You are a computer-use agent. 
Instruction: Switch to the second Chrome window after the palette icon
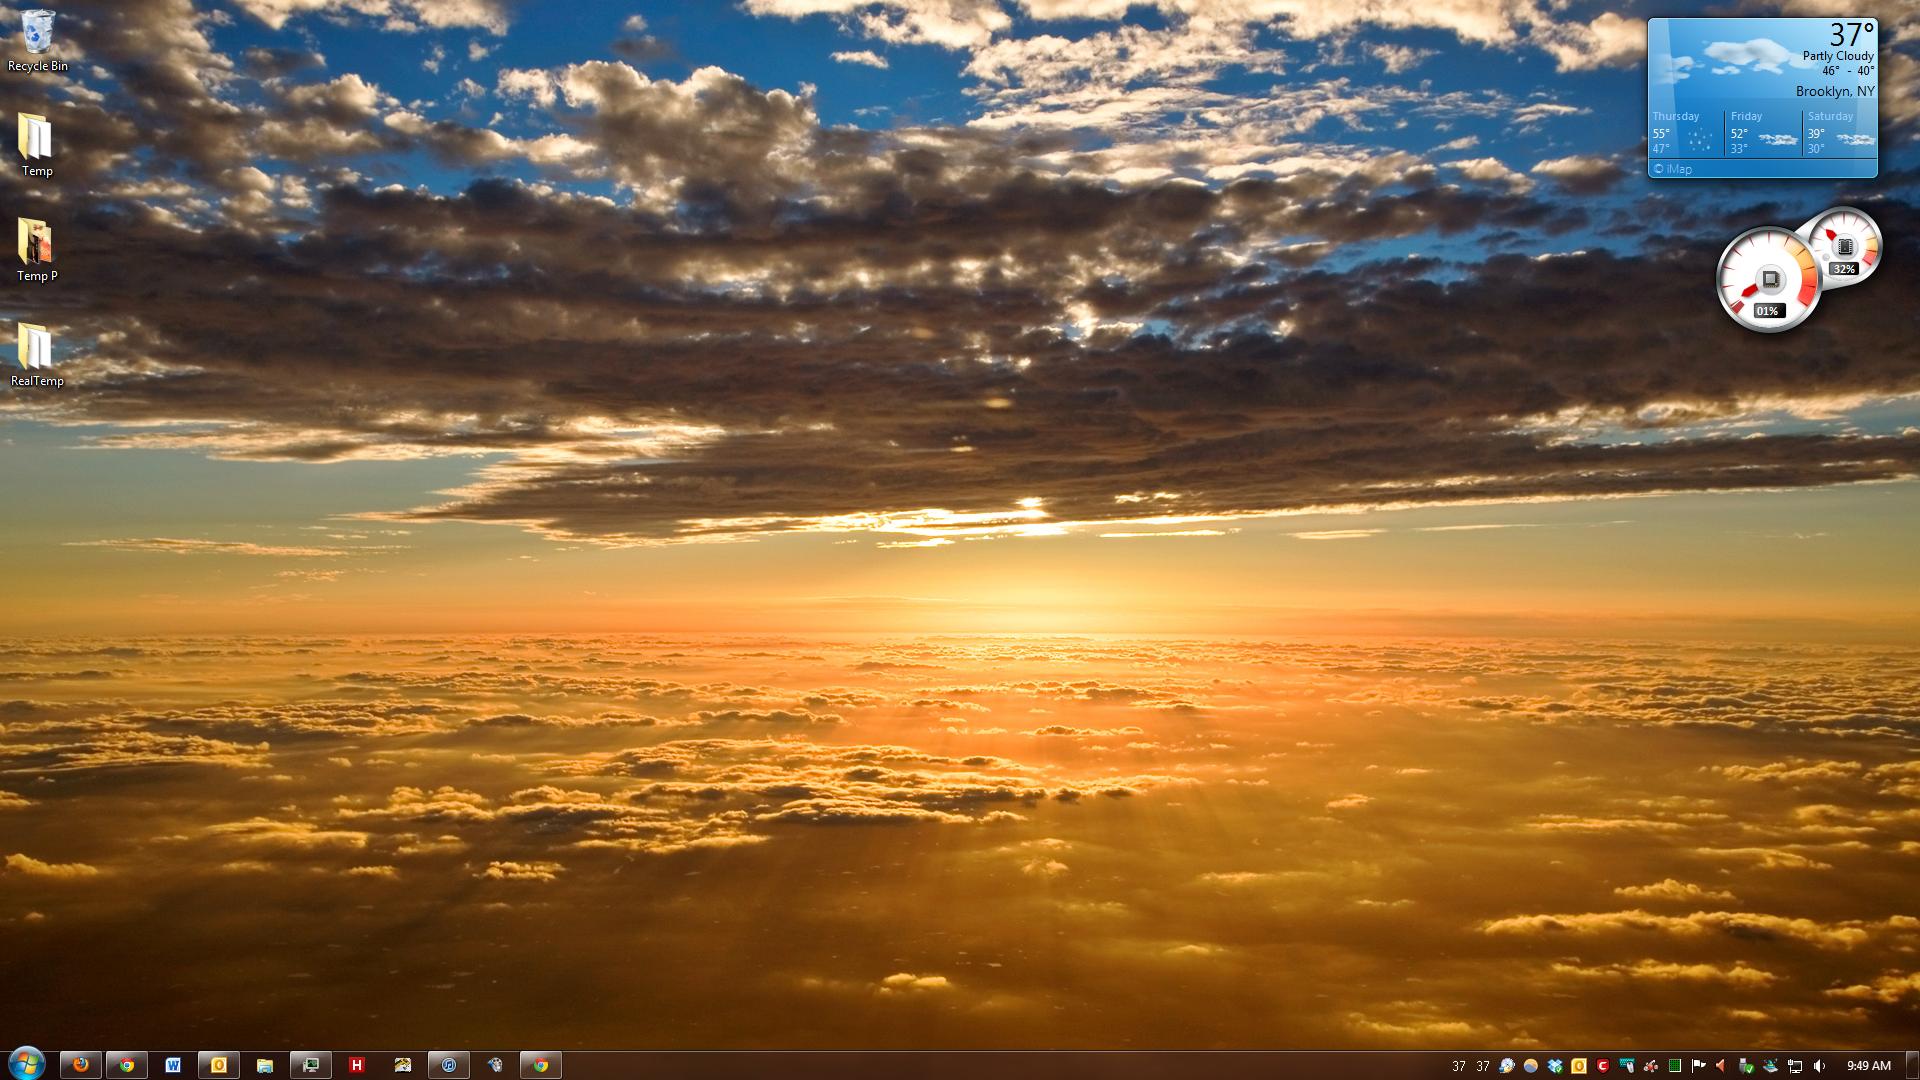click(541, 1065)
